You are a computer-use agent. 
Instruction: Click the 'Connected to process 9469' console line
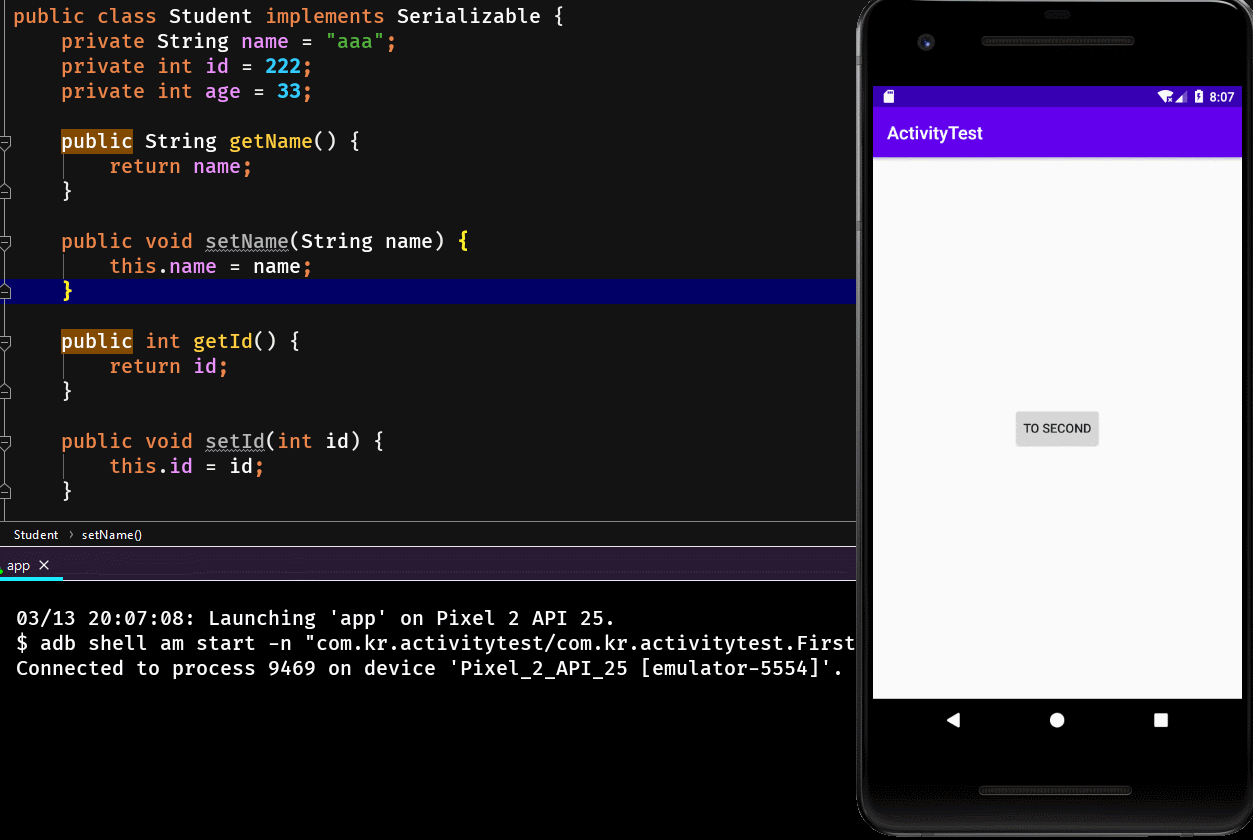pos(430,668)
